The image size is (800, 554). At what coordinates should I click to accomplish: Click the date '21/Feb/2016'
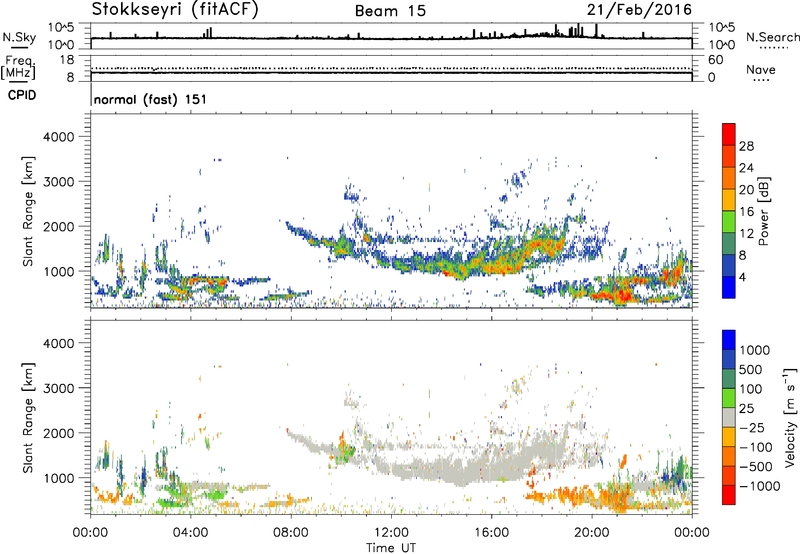coord(639,9)
